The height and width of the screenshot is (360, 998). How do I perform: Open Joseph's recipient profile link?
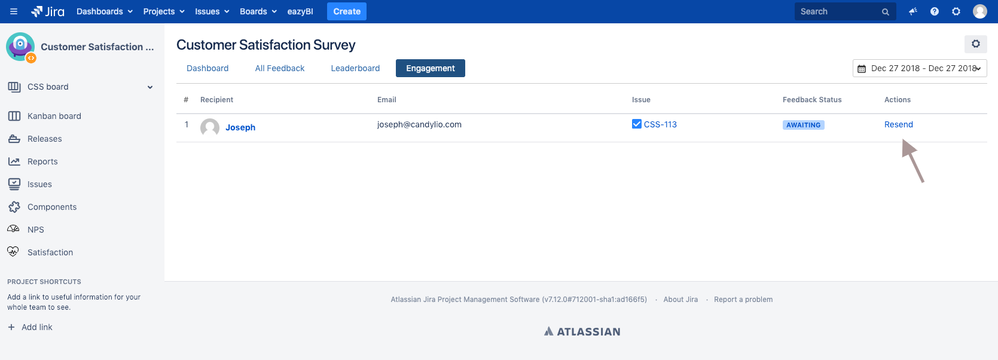click(x=241, y=127)
